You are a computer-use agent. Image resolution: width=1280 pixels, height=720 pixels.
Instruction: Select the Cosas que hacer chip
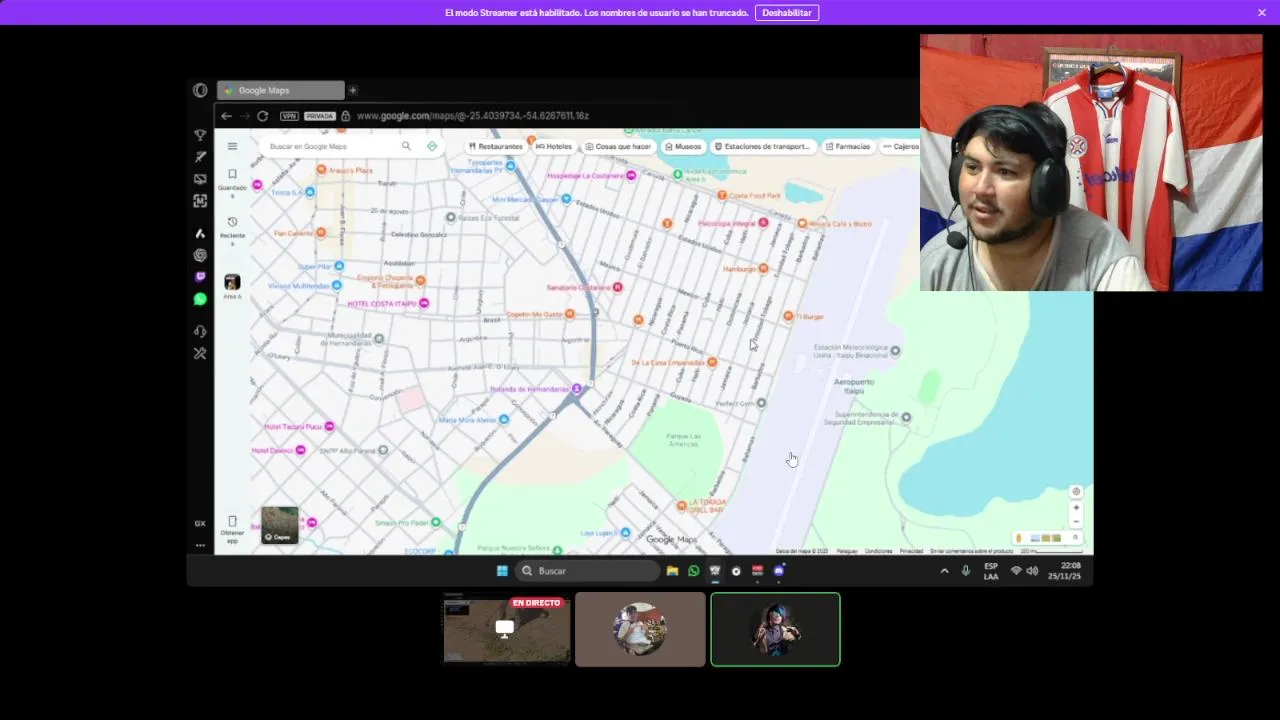coord(618,146)
